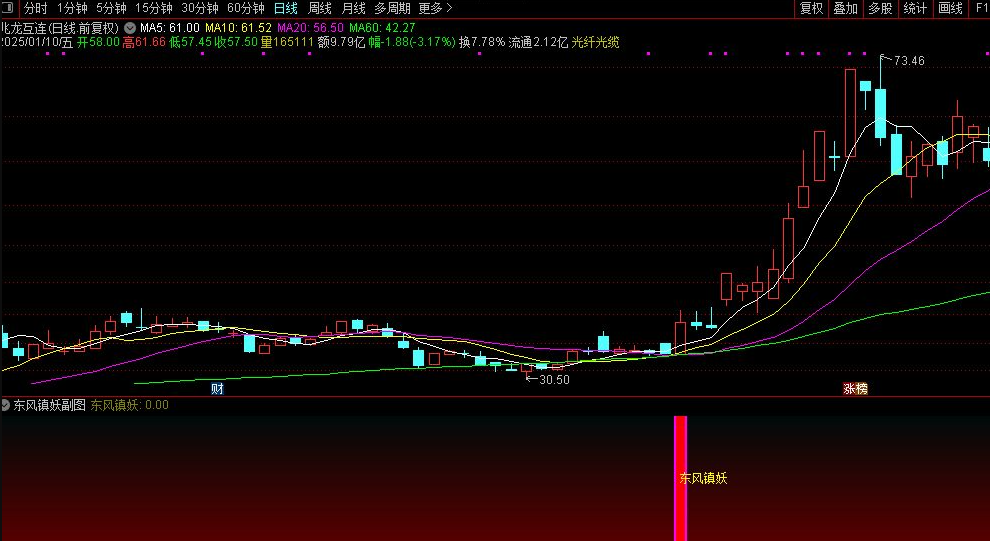Select the 15分钟 period tab
The image size is (990, 541).
tap(154, 8)
